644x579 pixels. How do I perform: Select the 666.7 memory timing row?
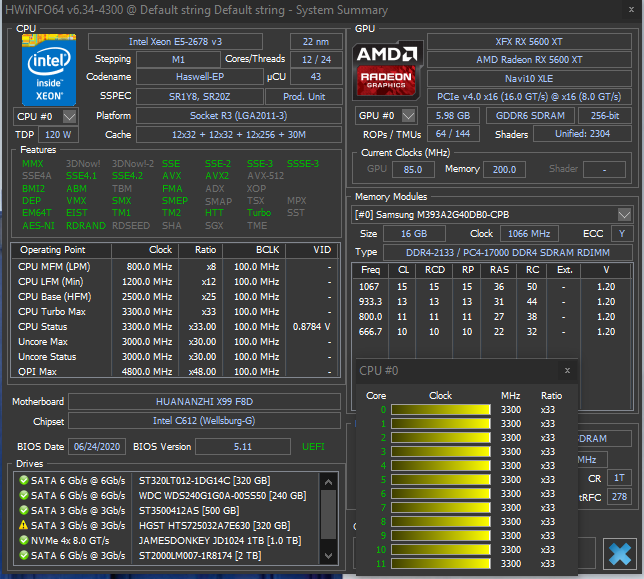tap(492, 331)
